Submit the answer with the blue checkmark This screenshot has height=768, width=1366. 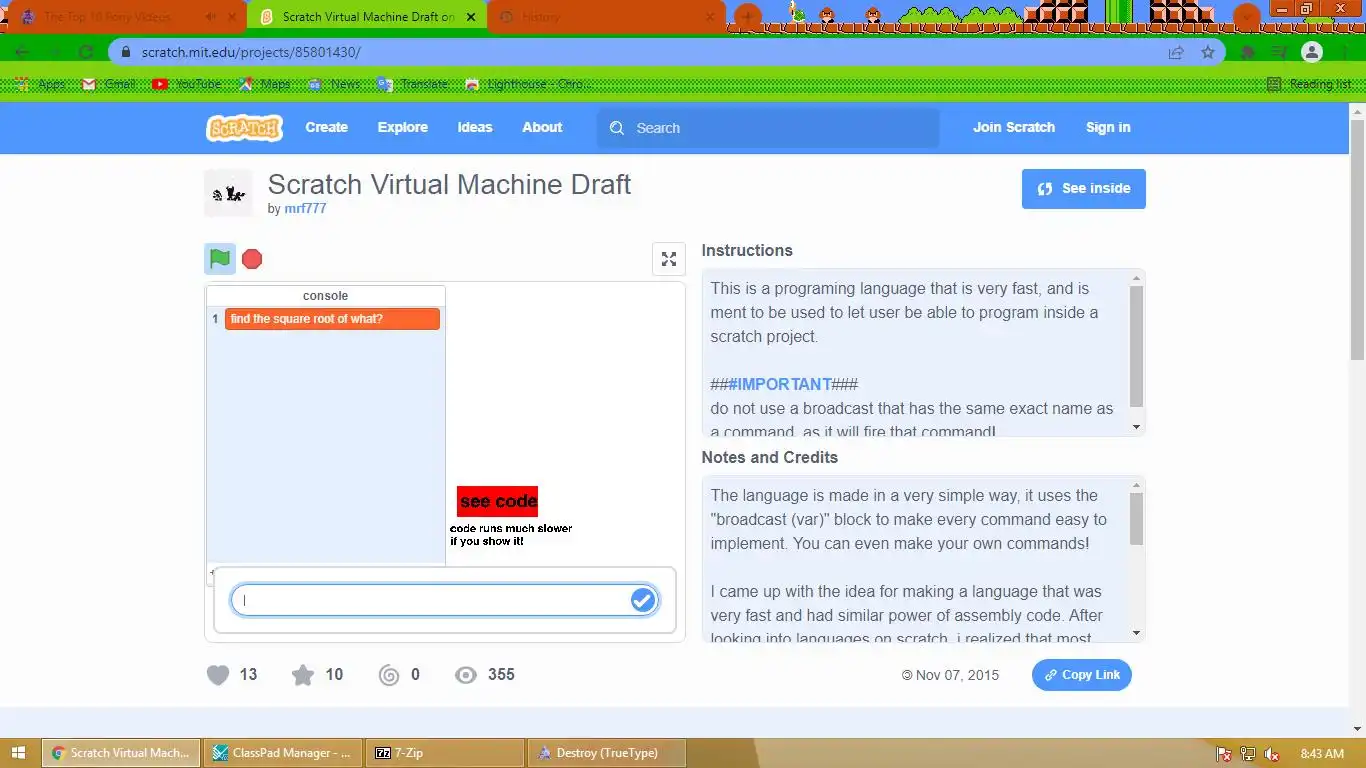pyautogui.click(x=643, y=600)
